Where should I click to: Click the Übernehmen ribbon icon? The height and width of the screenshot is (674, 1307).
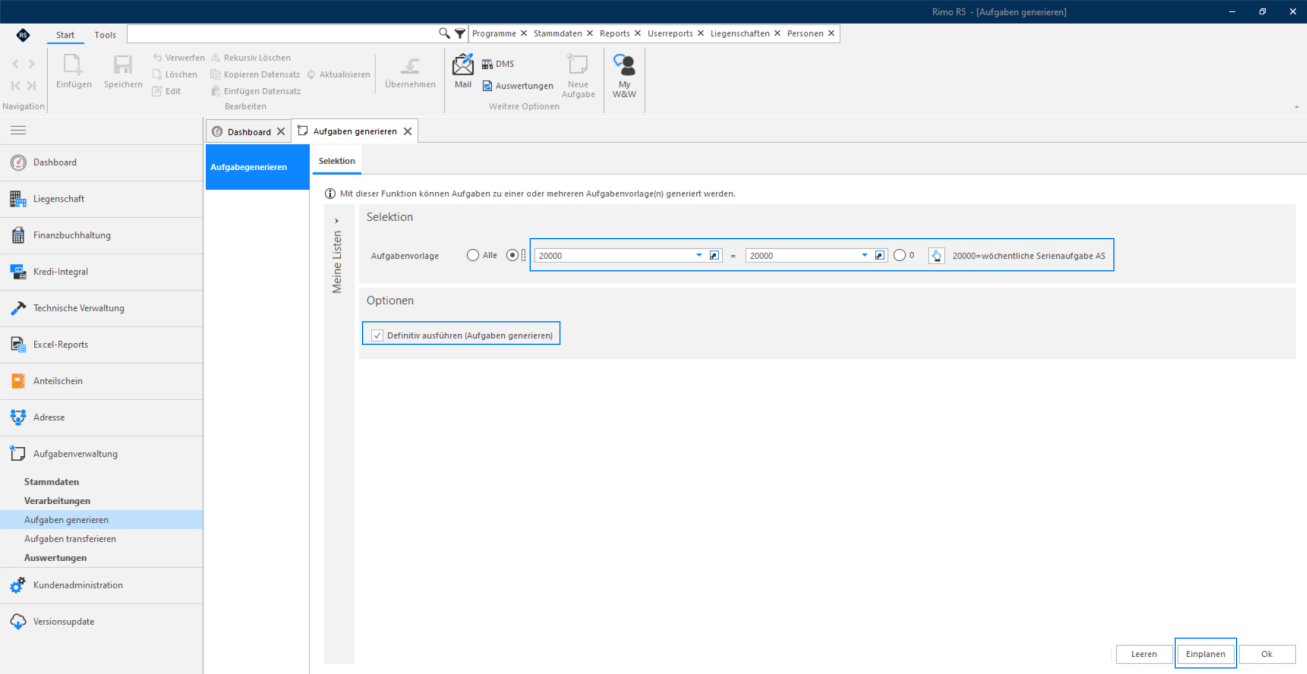[x=410, y=66]
